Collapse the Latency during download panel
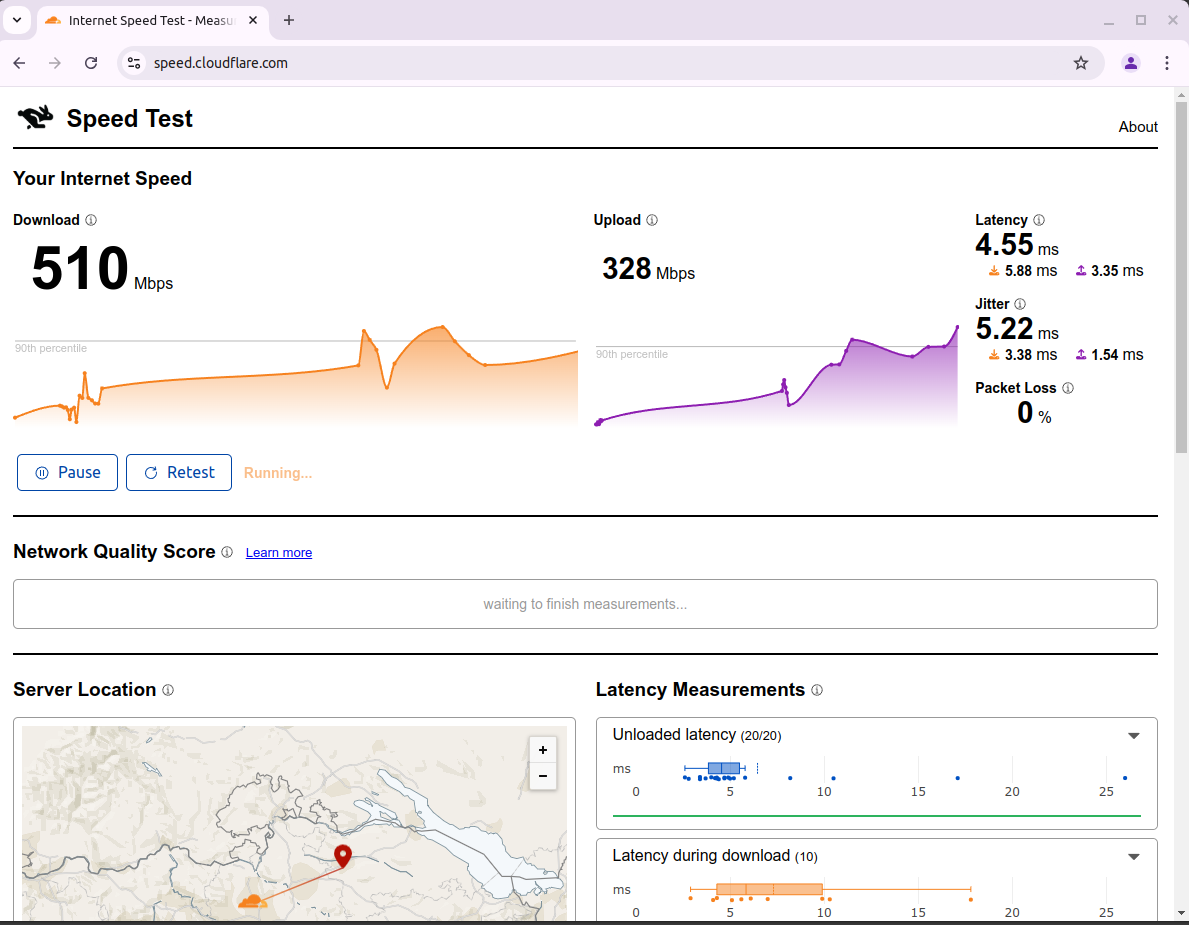The height and width of the screenshot is (925, 1189). click(x=1133, y=857)
